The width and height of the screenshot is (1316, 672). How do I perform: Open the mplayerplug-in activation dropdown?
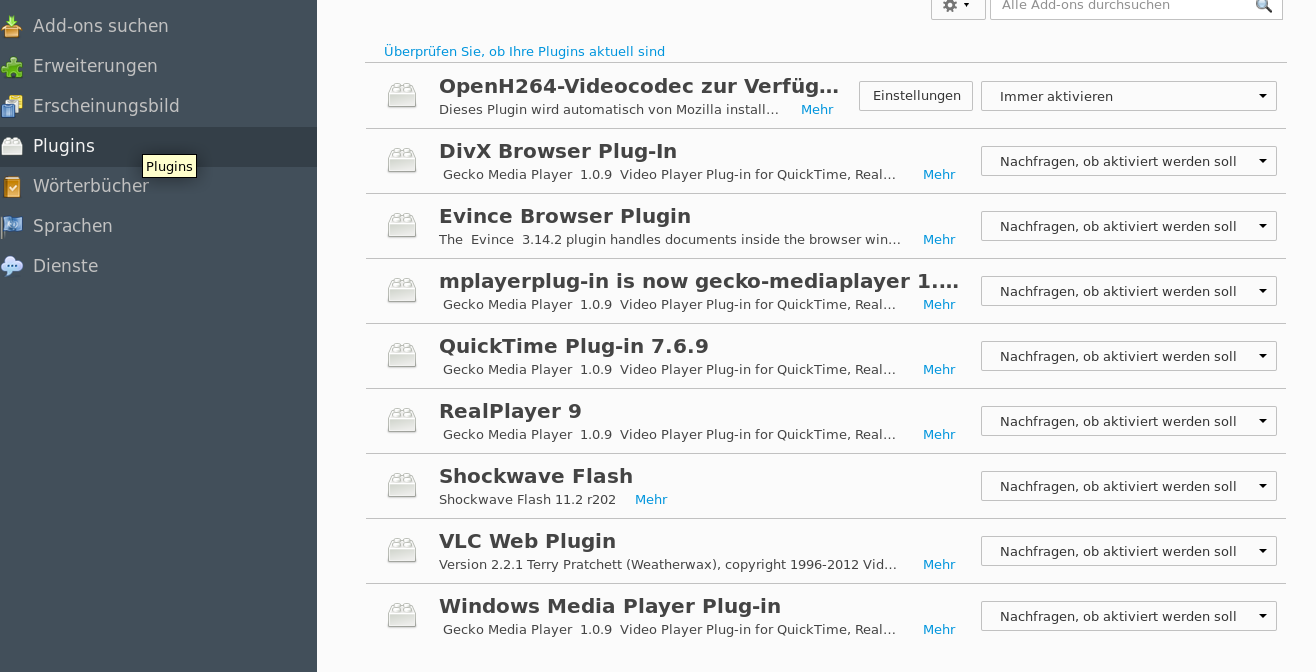pos(1128,291)
